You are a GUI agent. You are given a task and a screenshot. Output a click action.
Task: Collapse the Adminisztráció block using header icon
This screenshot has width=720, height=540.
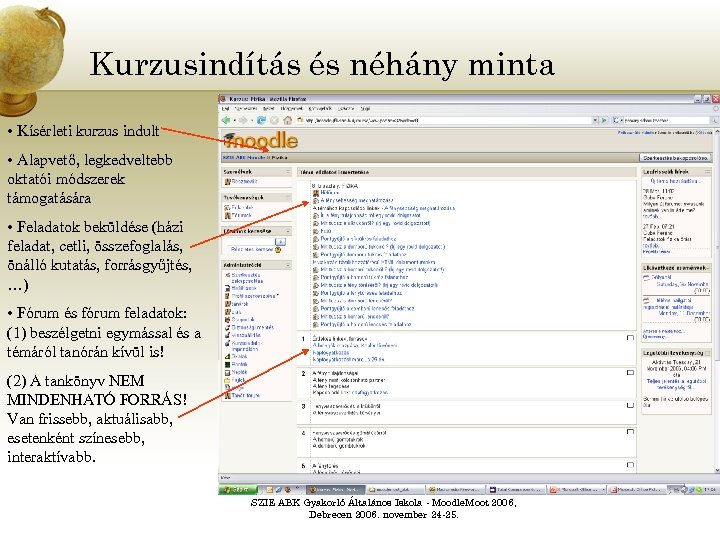(x=288, y=265)
